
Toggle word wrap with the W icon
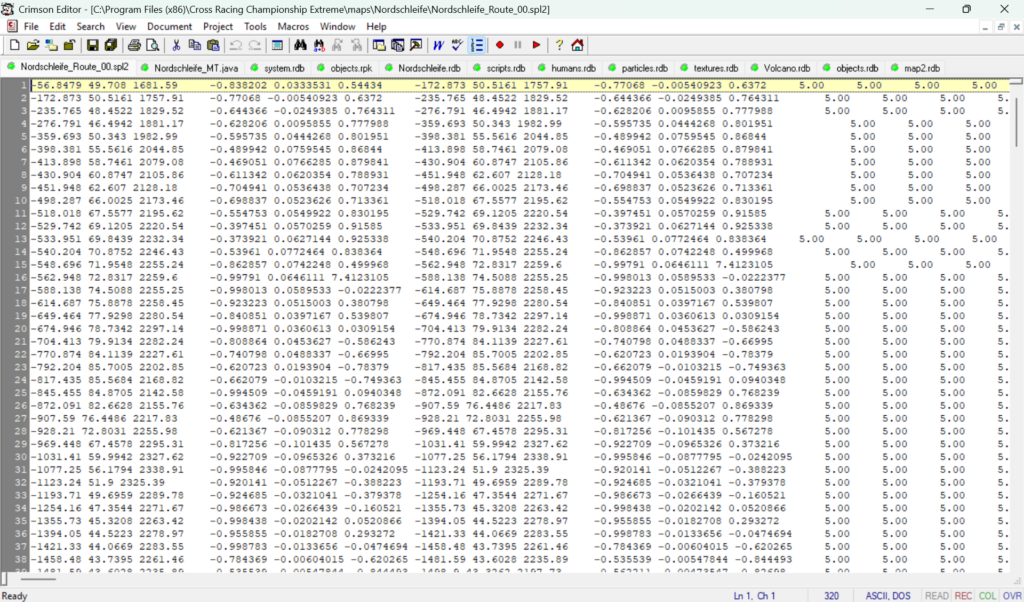[x=438, y=45]
